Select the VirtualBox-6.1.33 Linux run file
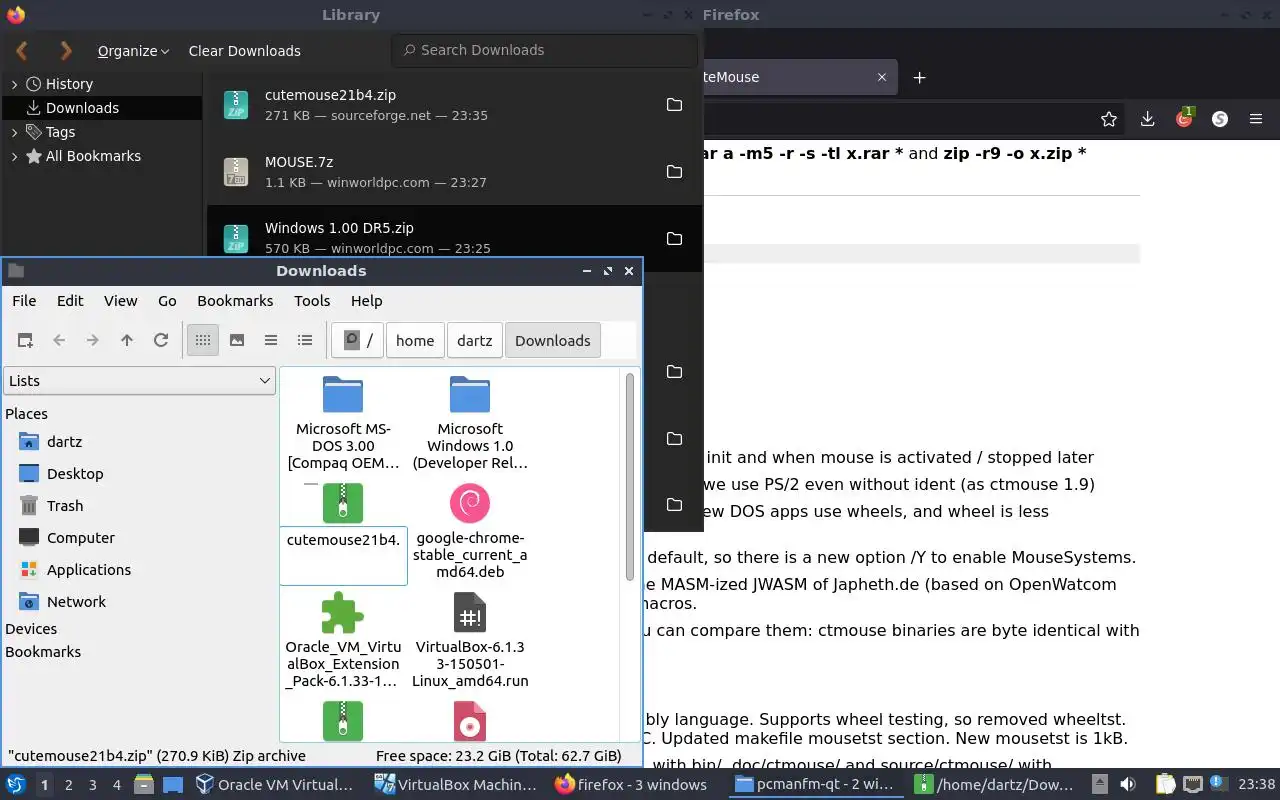1280x800 pixels. tap(470, 612)
